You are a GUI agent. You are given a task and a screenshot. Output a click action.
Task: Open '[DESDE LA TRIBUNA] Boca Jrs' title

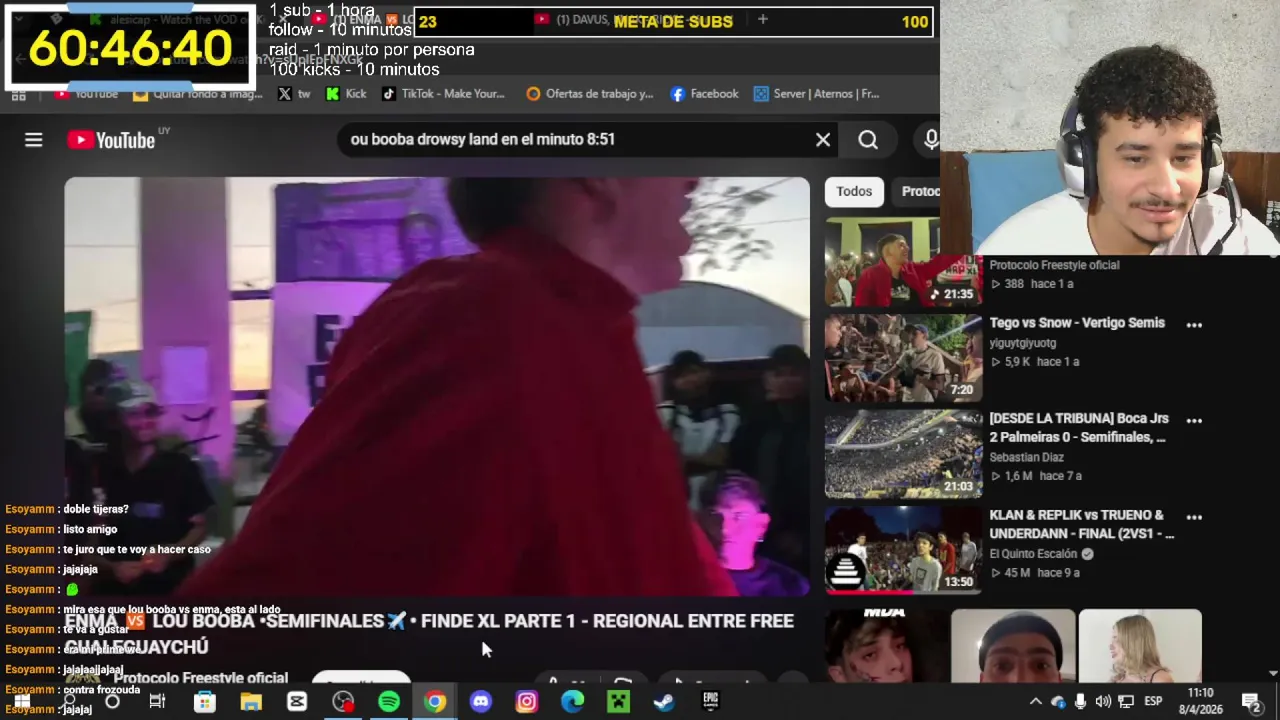(1078, 428)
